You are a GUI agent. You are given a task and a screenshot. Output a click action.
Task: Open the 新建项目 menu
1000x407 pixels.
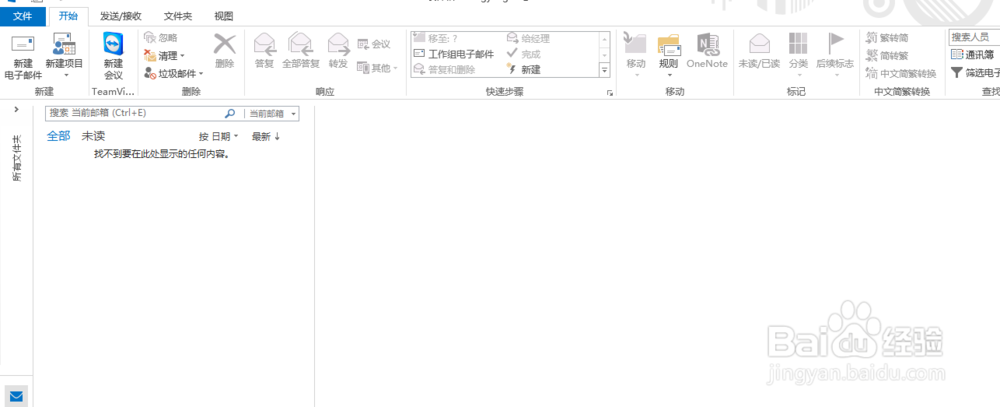(64, 58)
